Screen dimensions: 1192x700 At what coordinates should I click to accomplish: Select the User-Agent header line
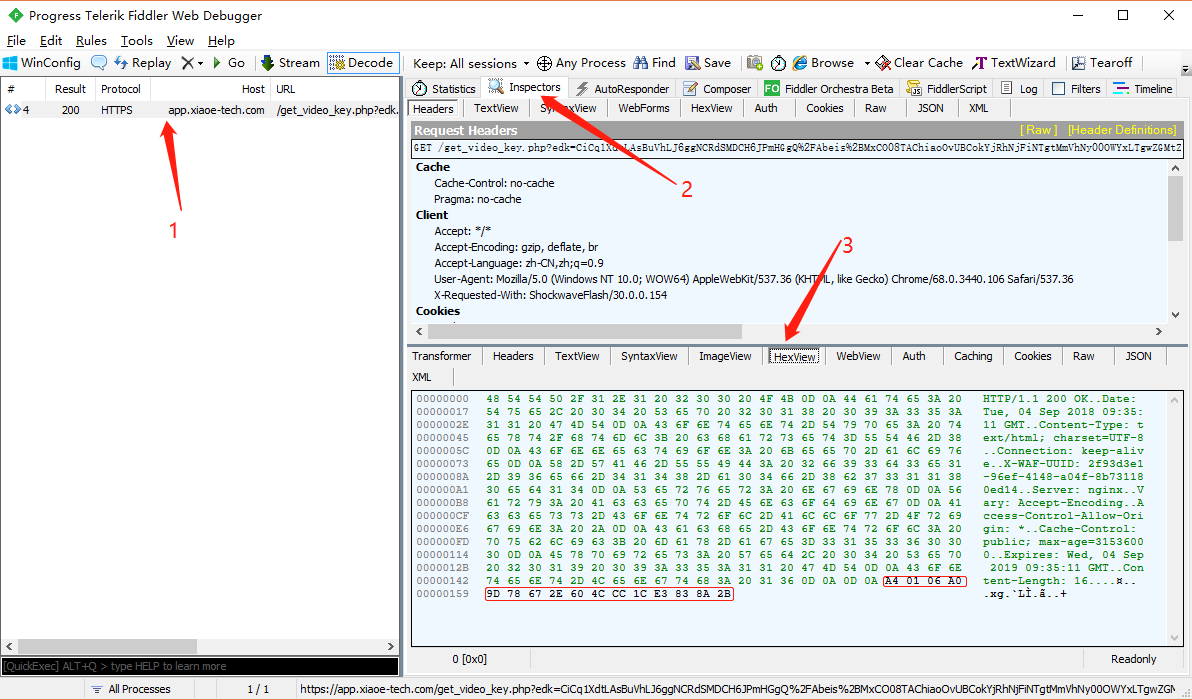[x=753, y=279]
